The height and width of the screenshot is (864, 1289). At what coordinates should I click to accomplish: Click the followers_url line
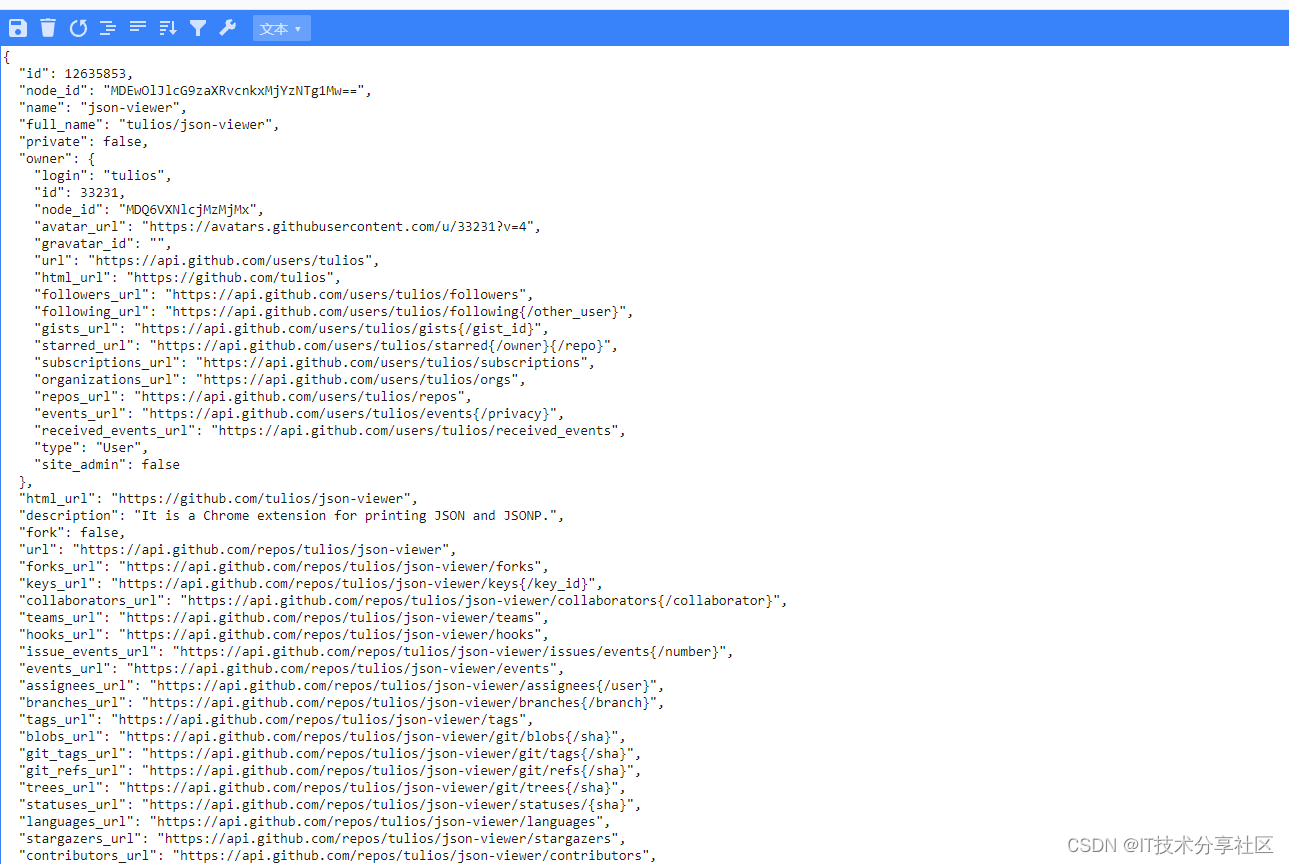click(284, 294)
